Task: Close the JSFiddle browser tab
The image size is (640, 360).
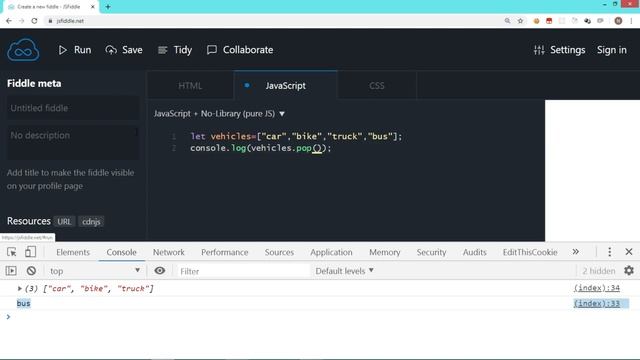Action: pos(93,7)
